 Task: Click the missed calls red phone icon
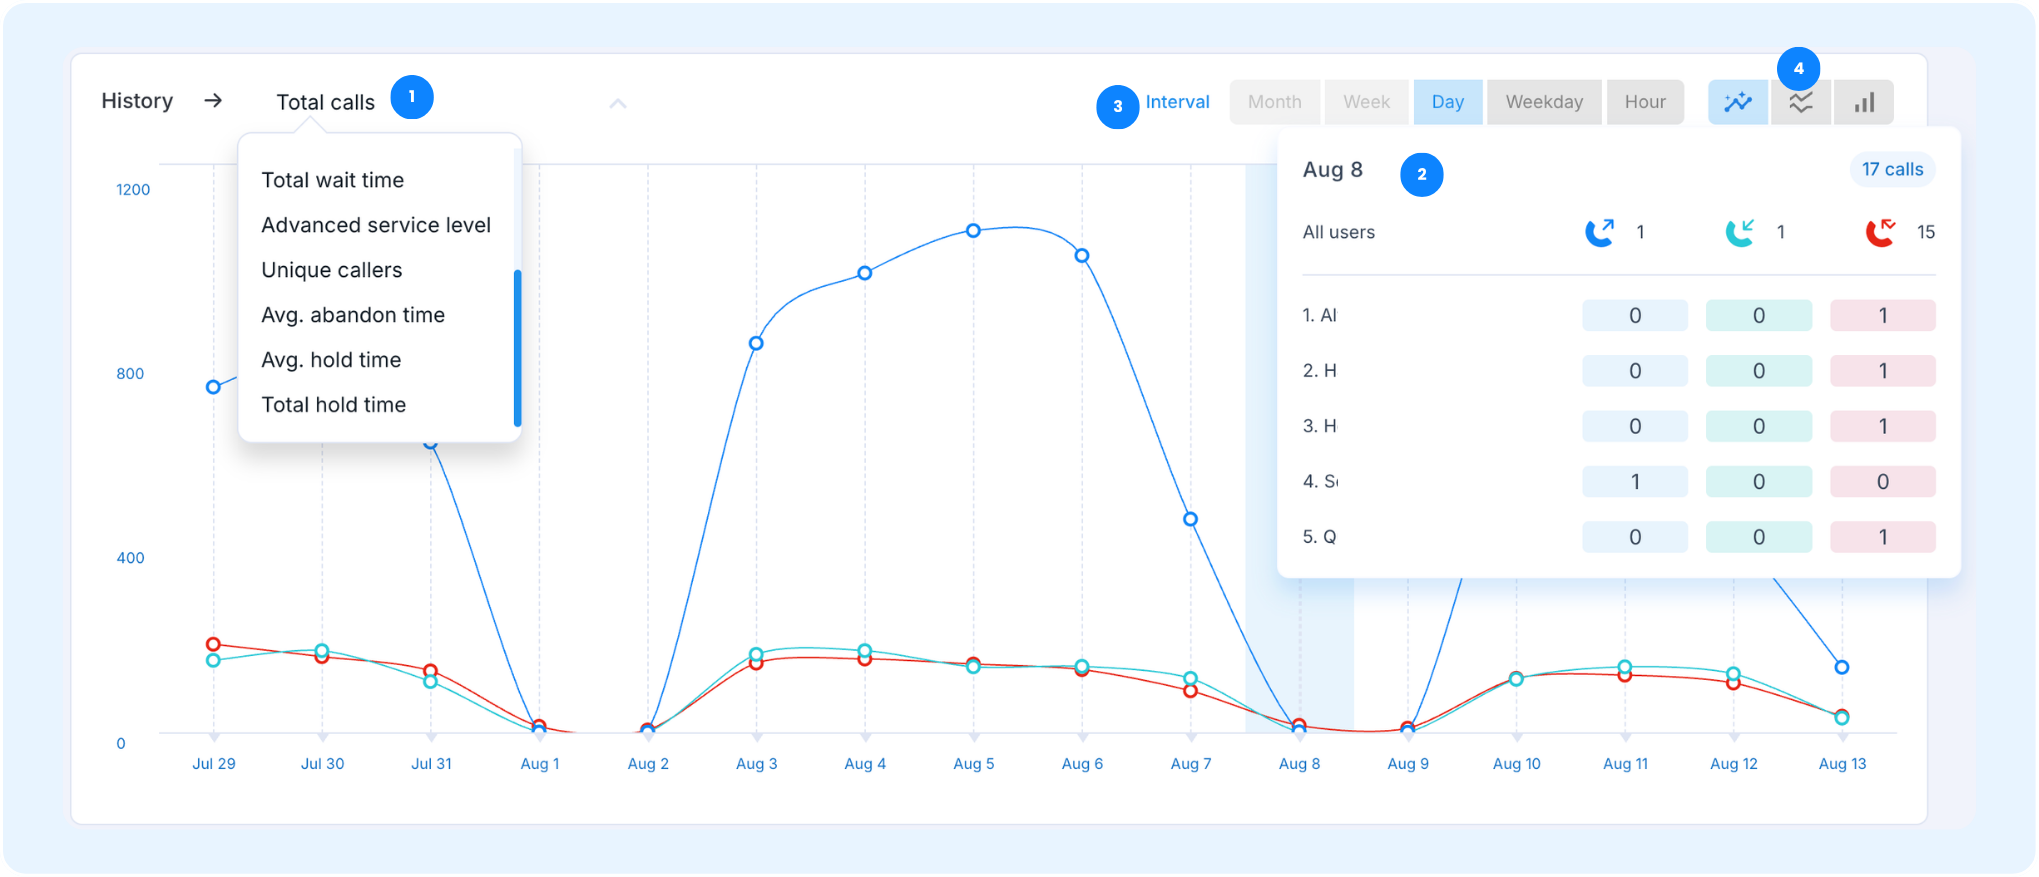1881,232
